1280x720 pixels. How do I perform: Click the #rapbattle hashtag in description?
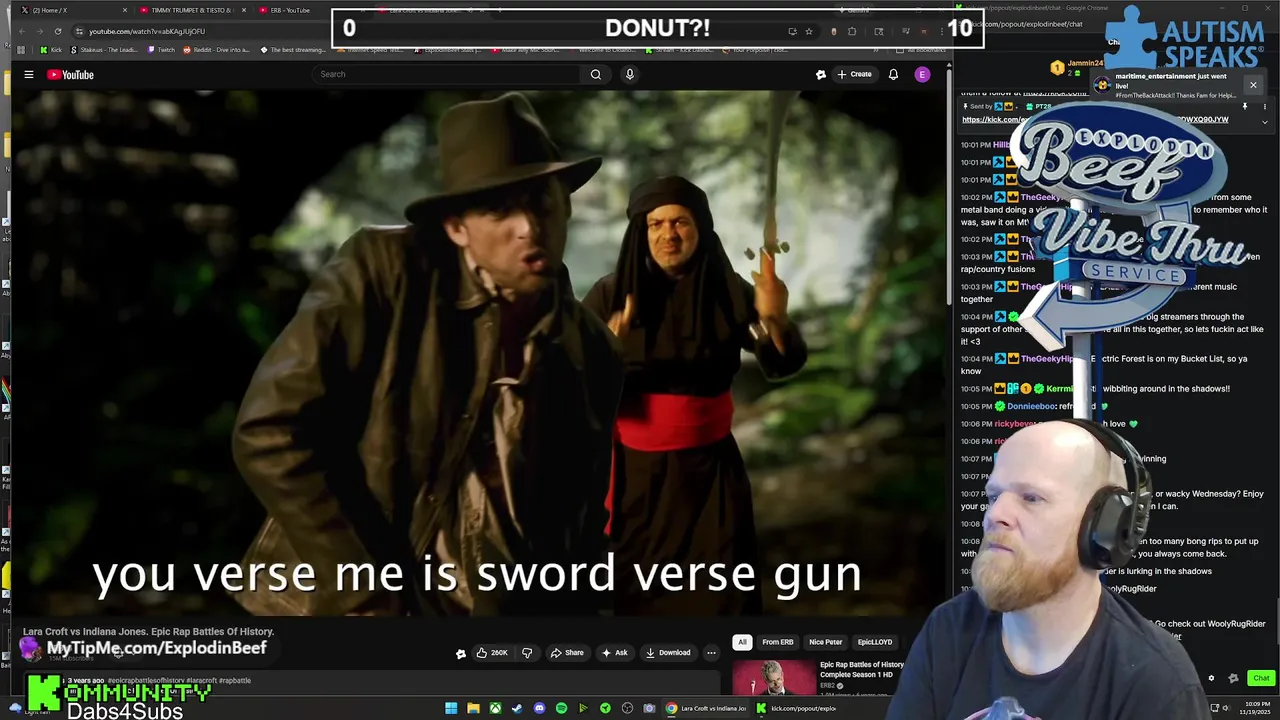pos(235,681)
